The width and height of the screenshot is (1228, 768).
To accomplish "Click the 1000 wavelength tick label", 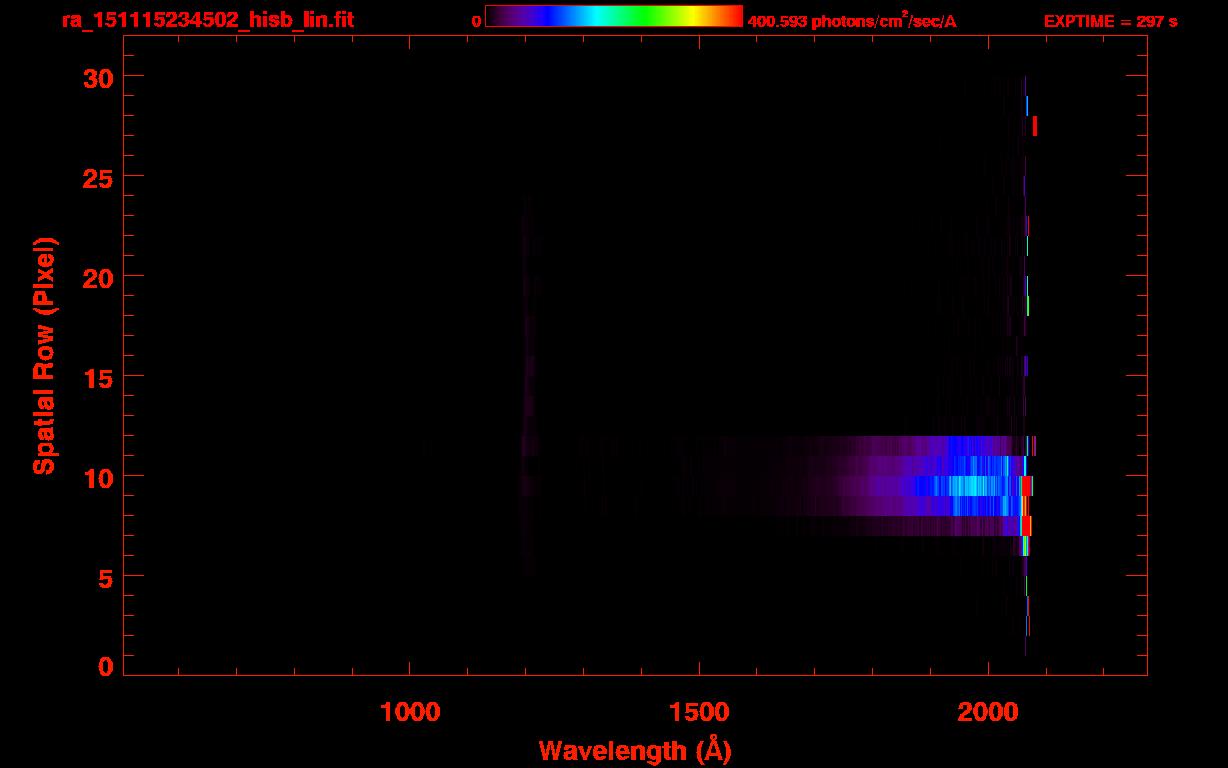I will click(x=410, y=712).
